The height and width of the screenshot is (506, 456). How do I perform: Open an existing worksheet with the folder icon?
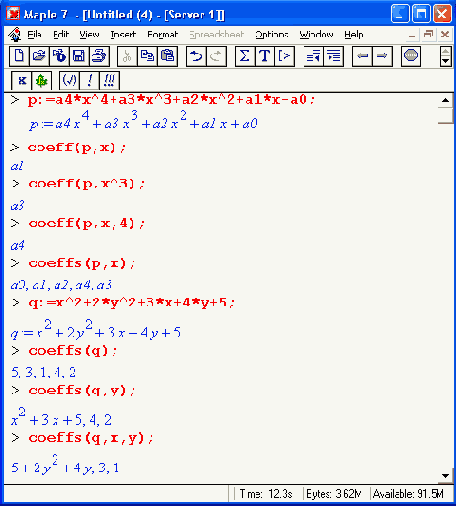pyautogui.click(x=39, y=56)
